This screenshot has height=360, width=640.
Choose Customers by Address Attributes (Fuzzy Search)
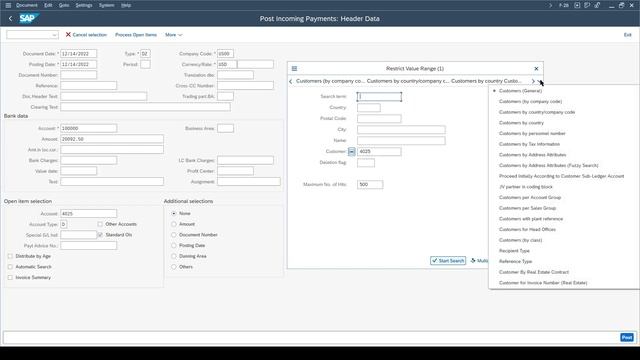(x=549, y=165)
